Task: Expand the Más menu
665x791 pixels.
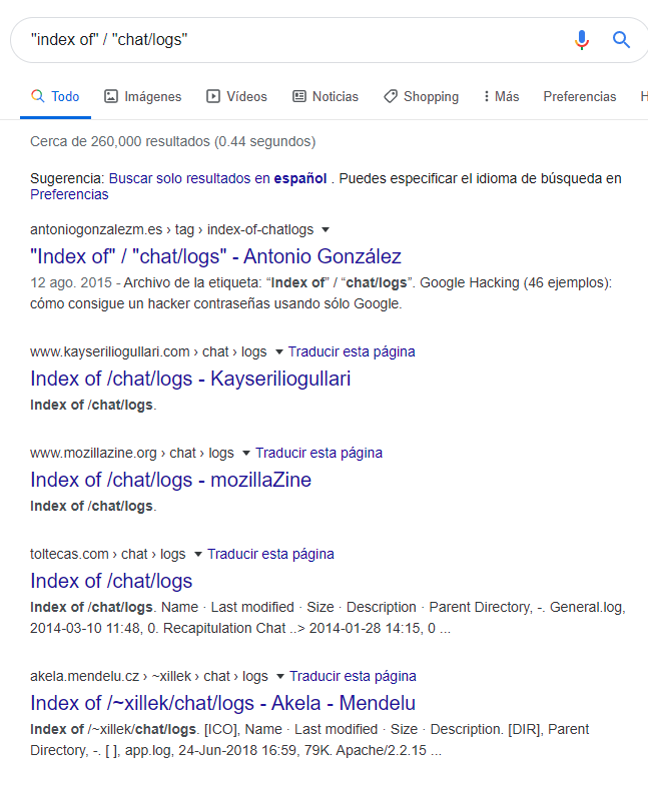Action: click(501, 97)
